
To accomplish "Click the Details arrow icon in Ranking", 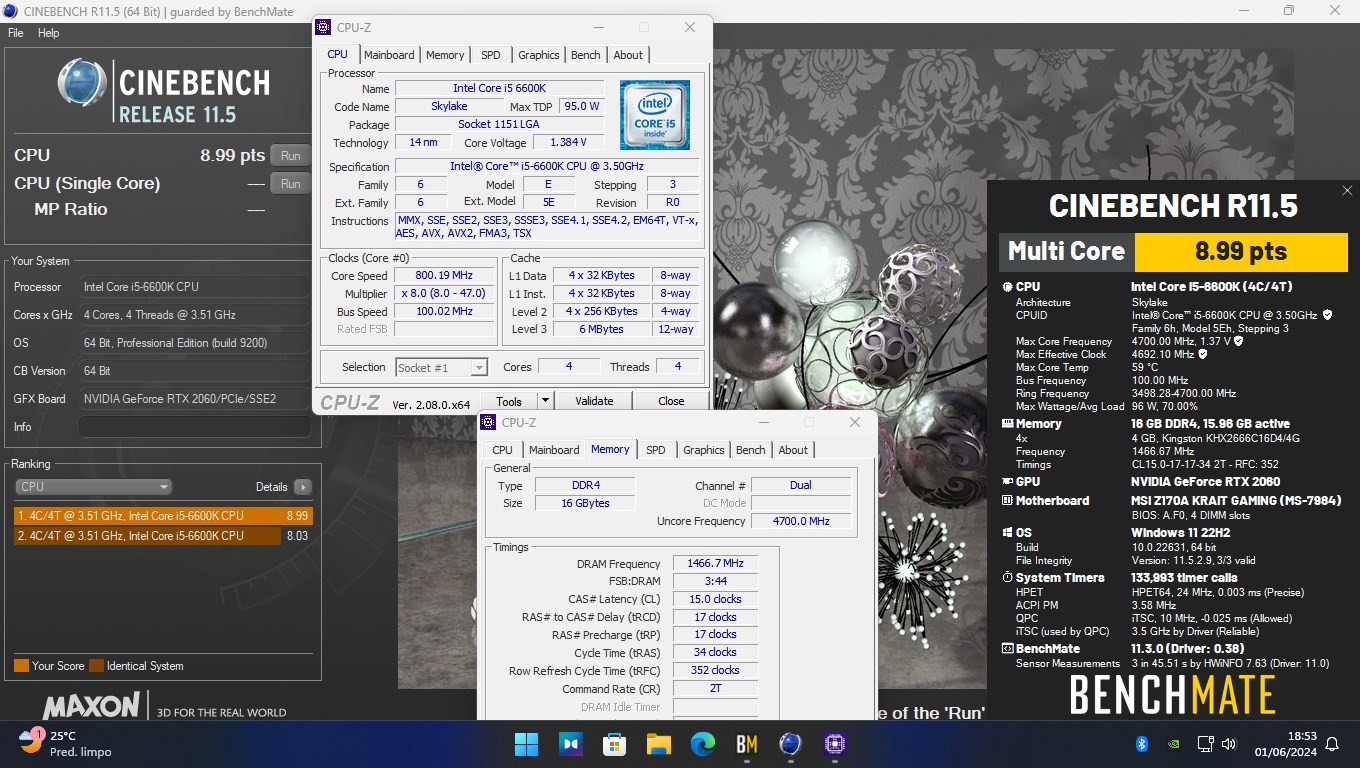I will point(302,487).
